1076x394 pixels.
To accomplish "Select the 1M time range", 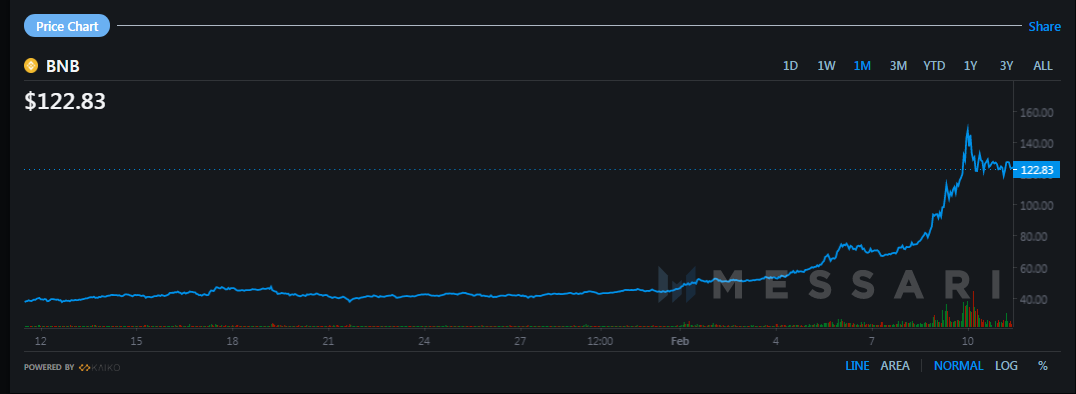I will click(x=862, y=66).
